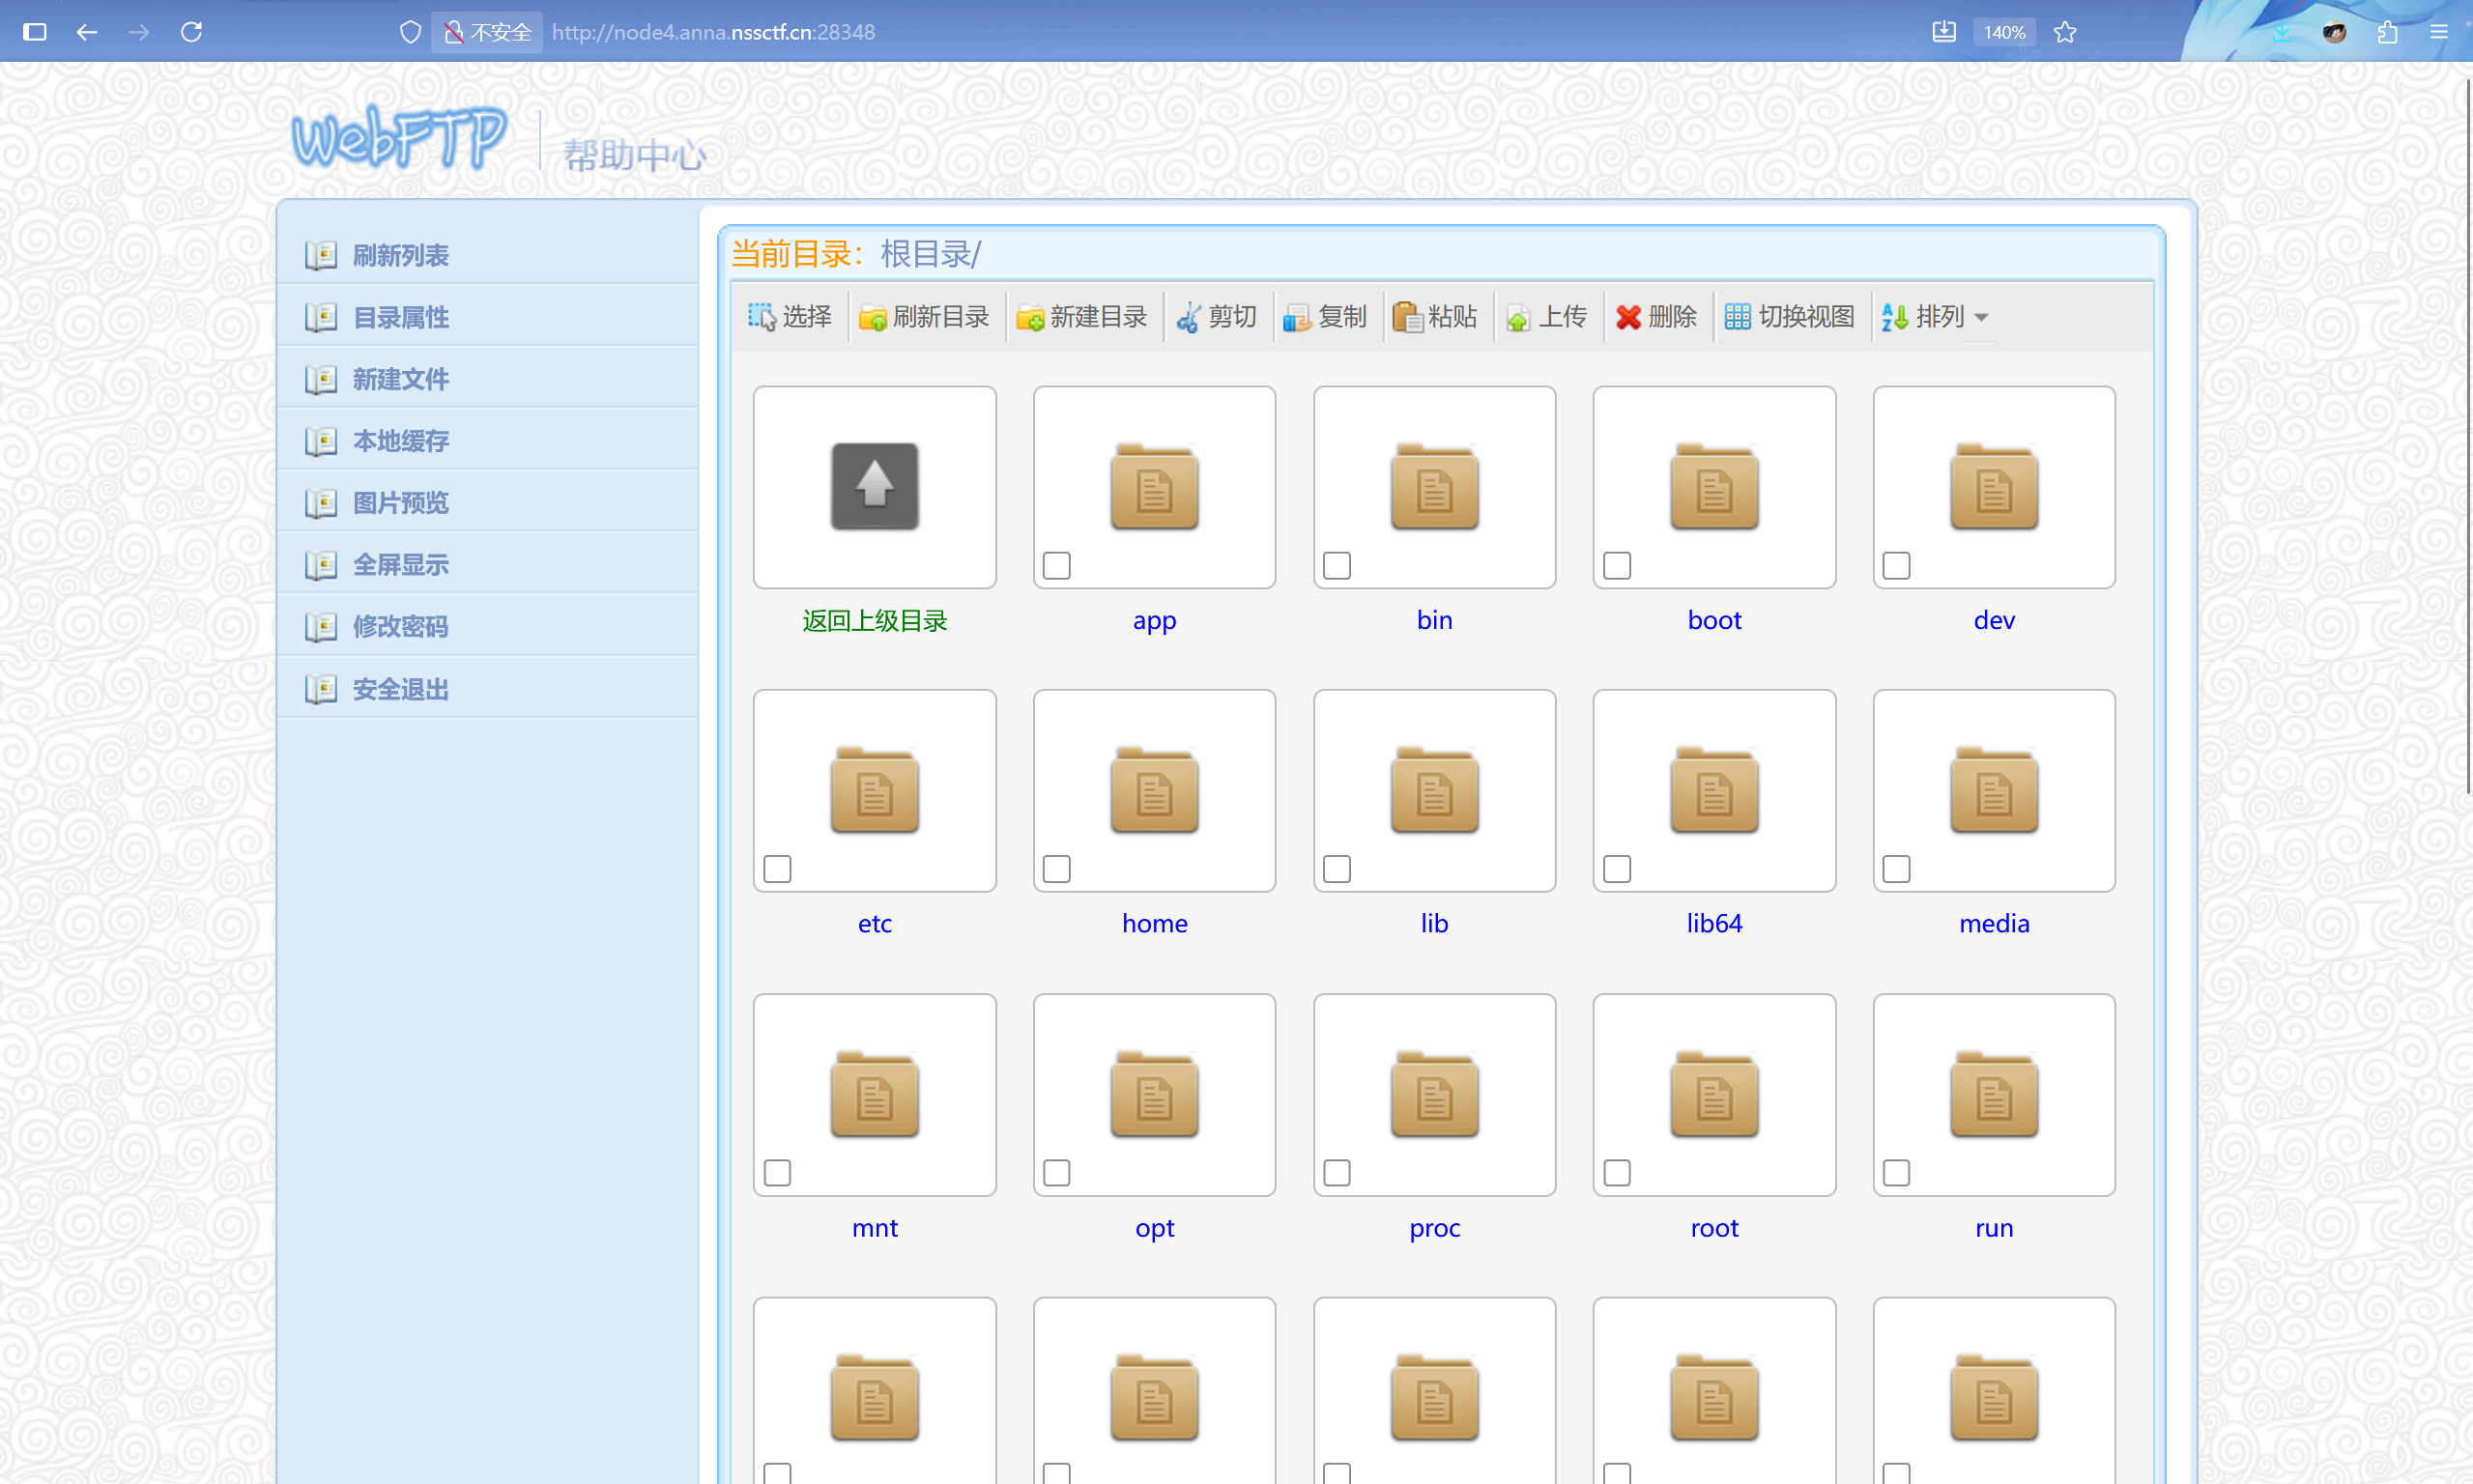Image resolution: width=2473 pixels, height=1484 pixels.
Task: Open the sort (排列) dropdown arrow
Action: coord(1981,318)
